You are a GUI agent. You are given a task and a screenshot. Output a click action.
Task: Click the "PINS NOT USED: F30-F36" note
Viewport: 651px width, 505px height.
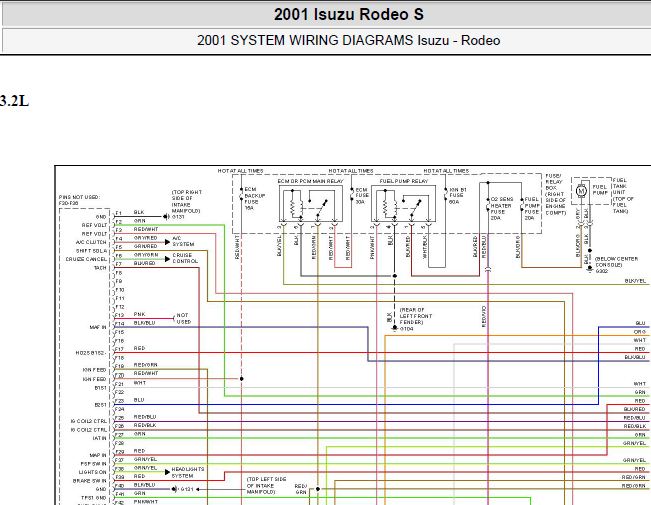click(79, 200)
